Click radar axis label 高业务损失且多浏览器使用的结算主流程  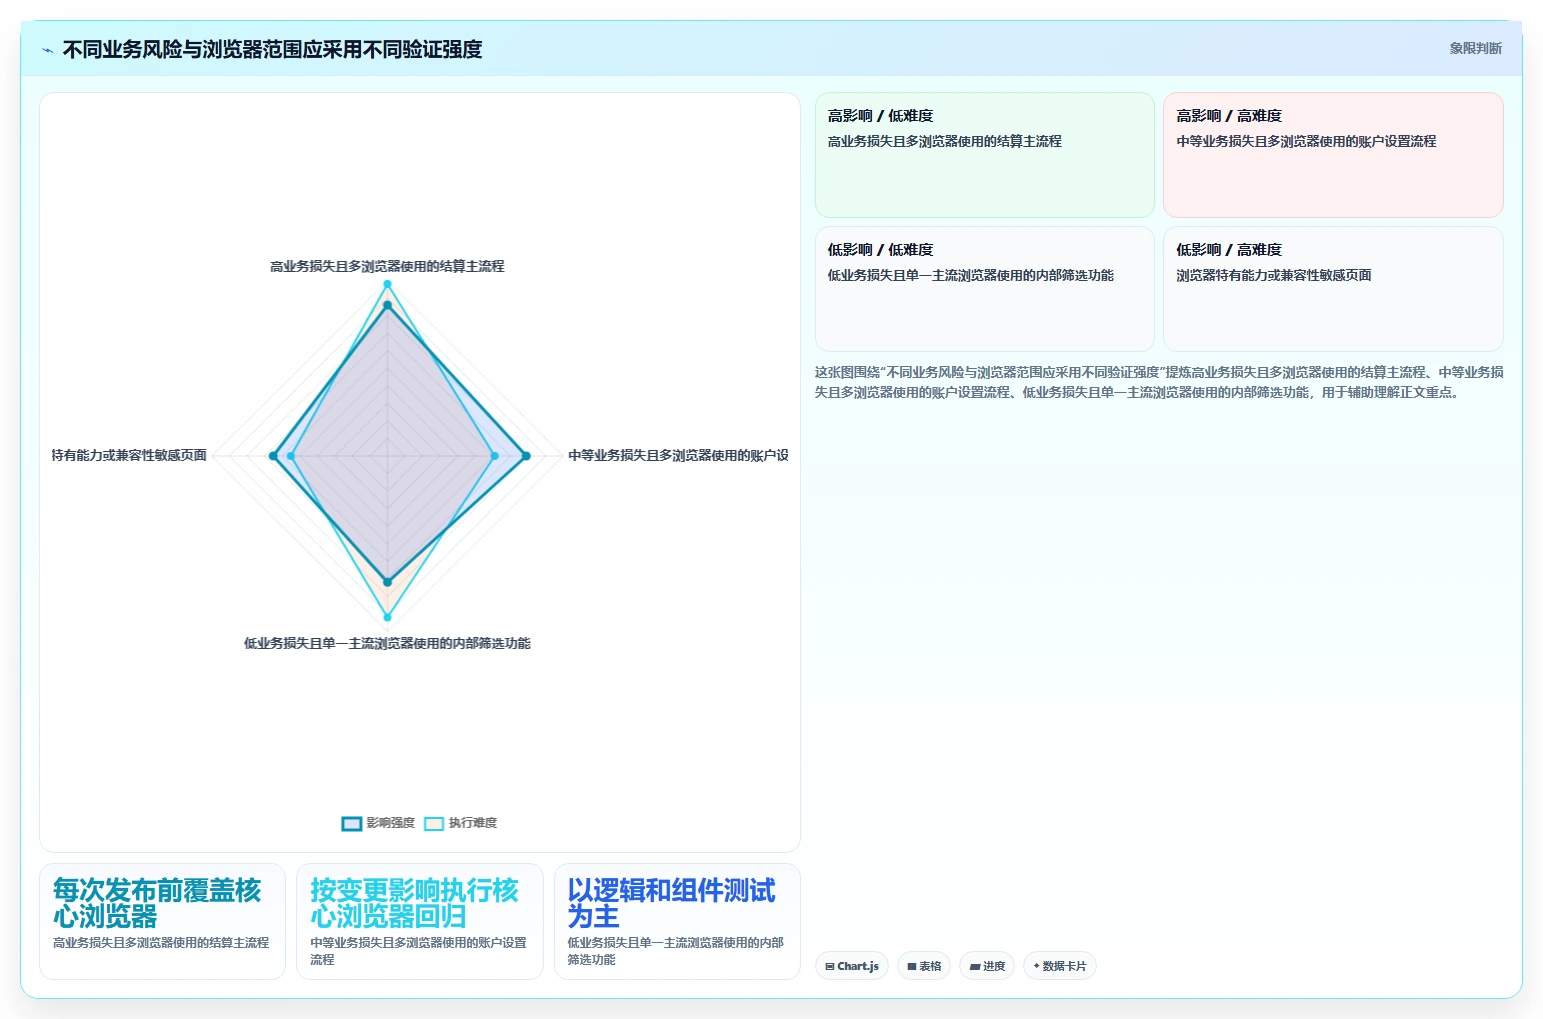[387, 266]
